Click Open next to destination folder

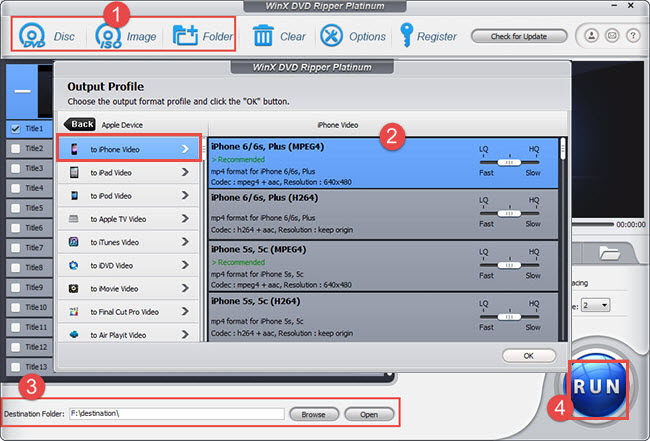click(369, 414)
